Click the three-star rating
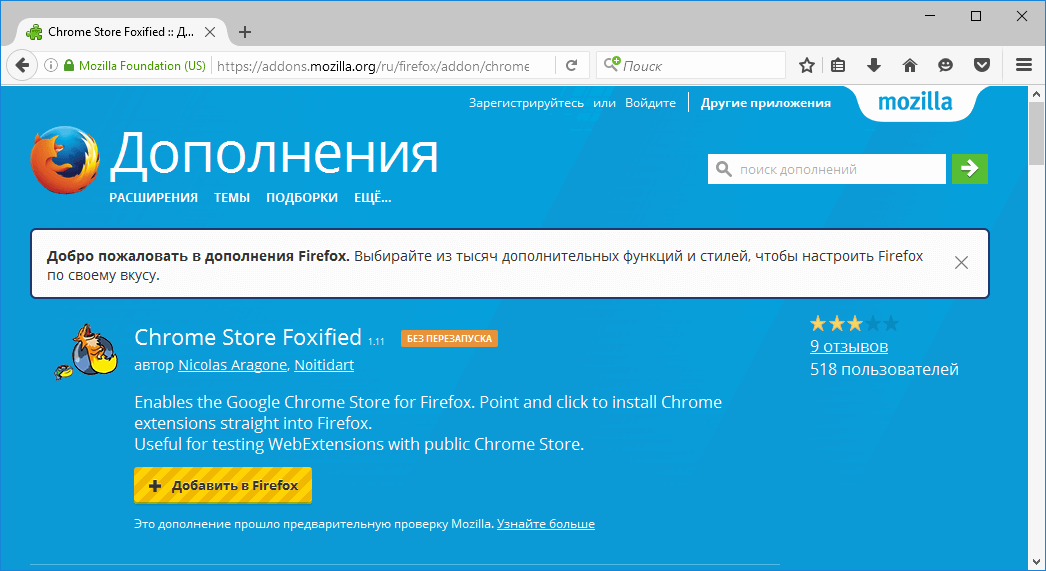The height and width of the screenshot is (571, 1046). (x=855, y=324)
